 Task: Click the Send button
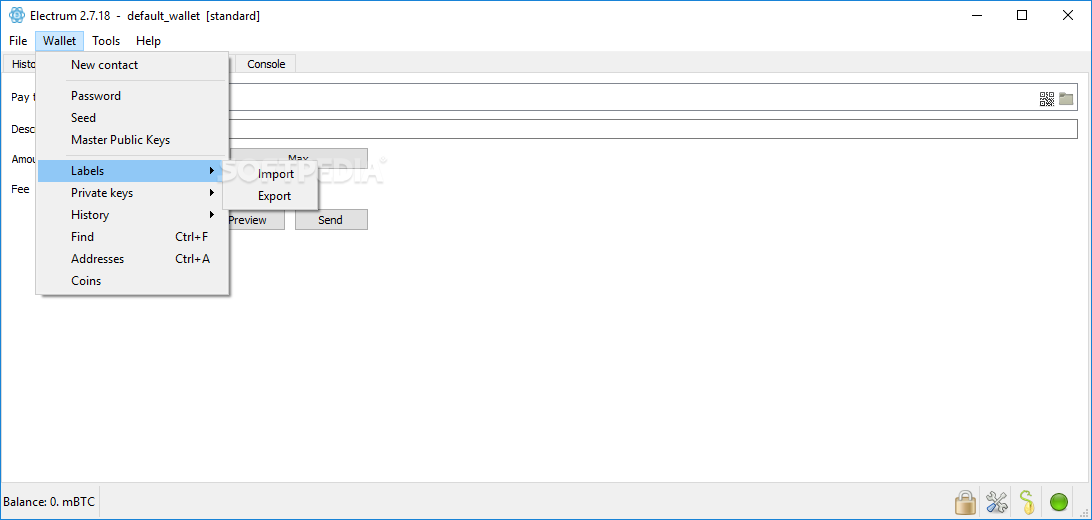tap(331, 220)
